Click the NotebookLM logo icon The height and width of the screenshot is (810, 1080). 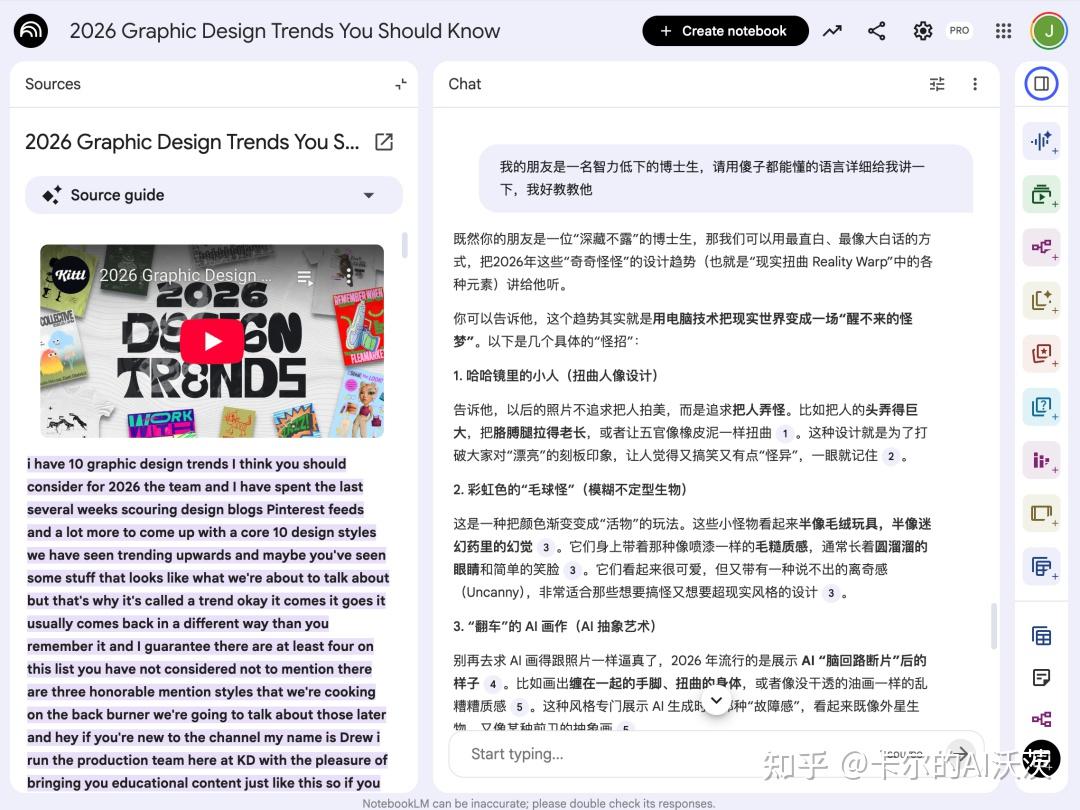pyautogui.click(x=31, y=31)
